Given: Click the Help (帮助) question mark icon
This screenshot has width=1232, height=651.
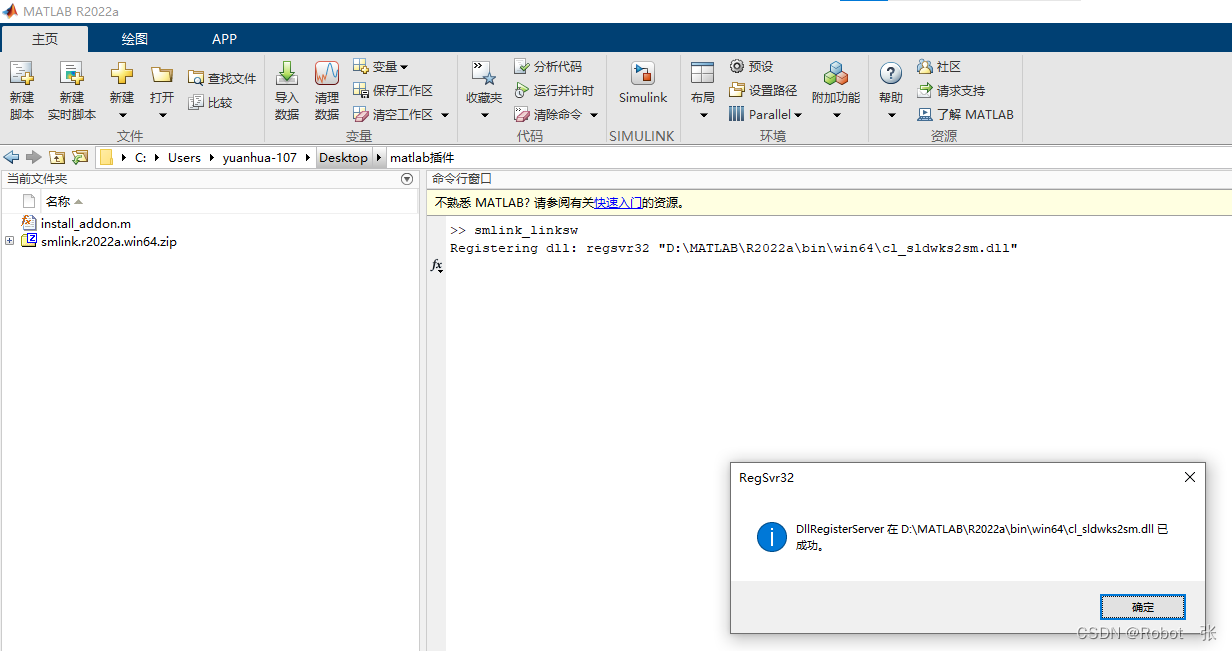Looking at the screenshot, I should click(891, 74).
